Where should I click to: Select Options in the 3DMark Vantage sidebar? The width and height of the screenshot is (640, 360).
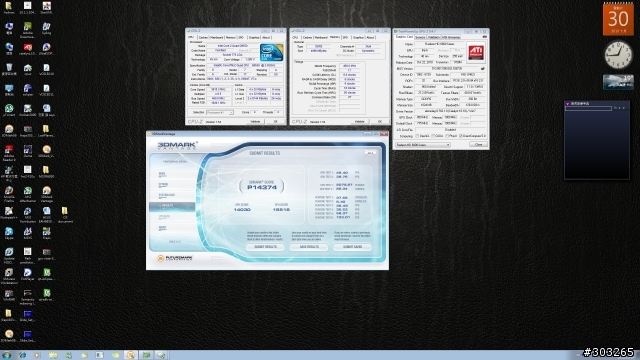tap(172, 184)
